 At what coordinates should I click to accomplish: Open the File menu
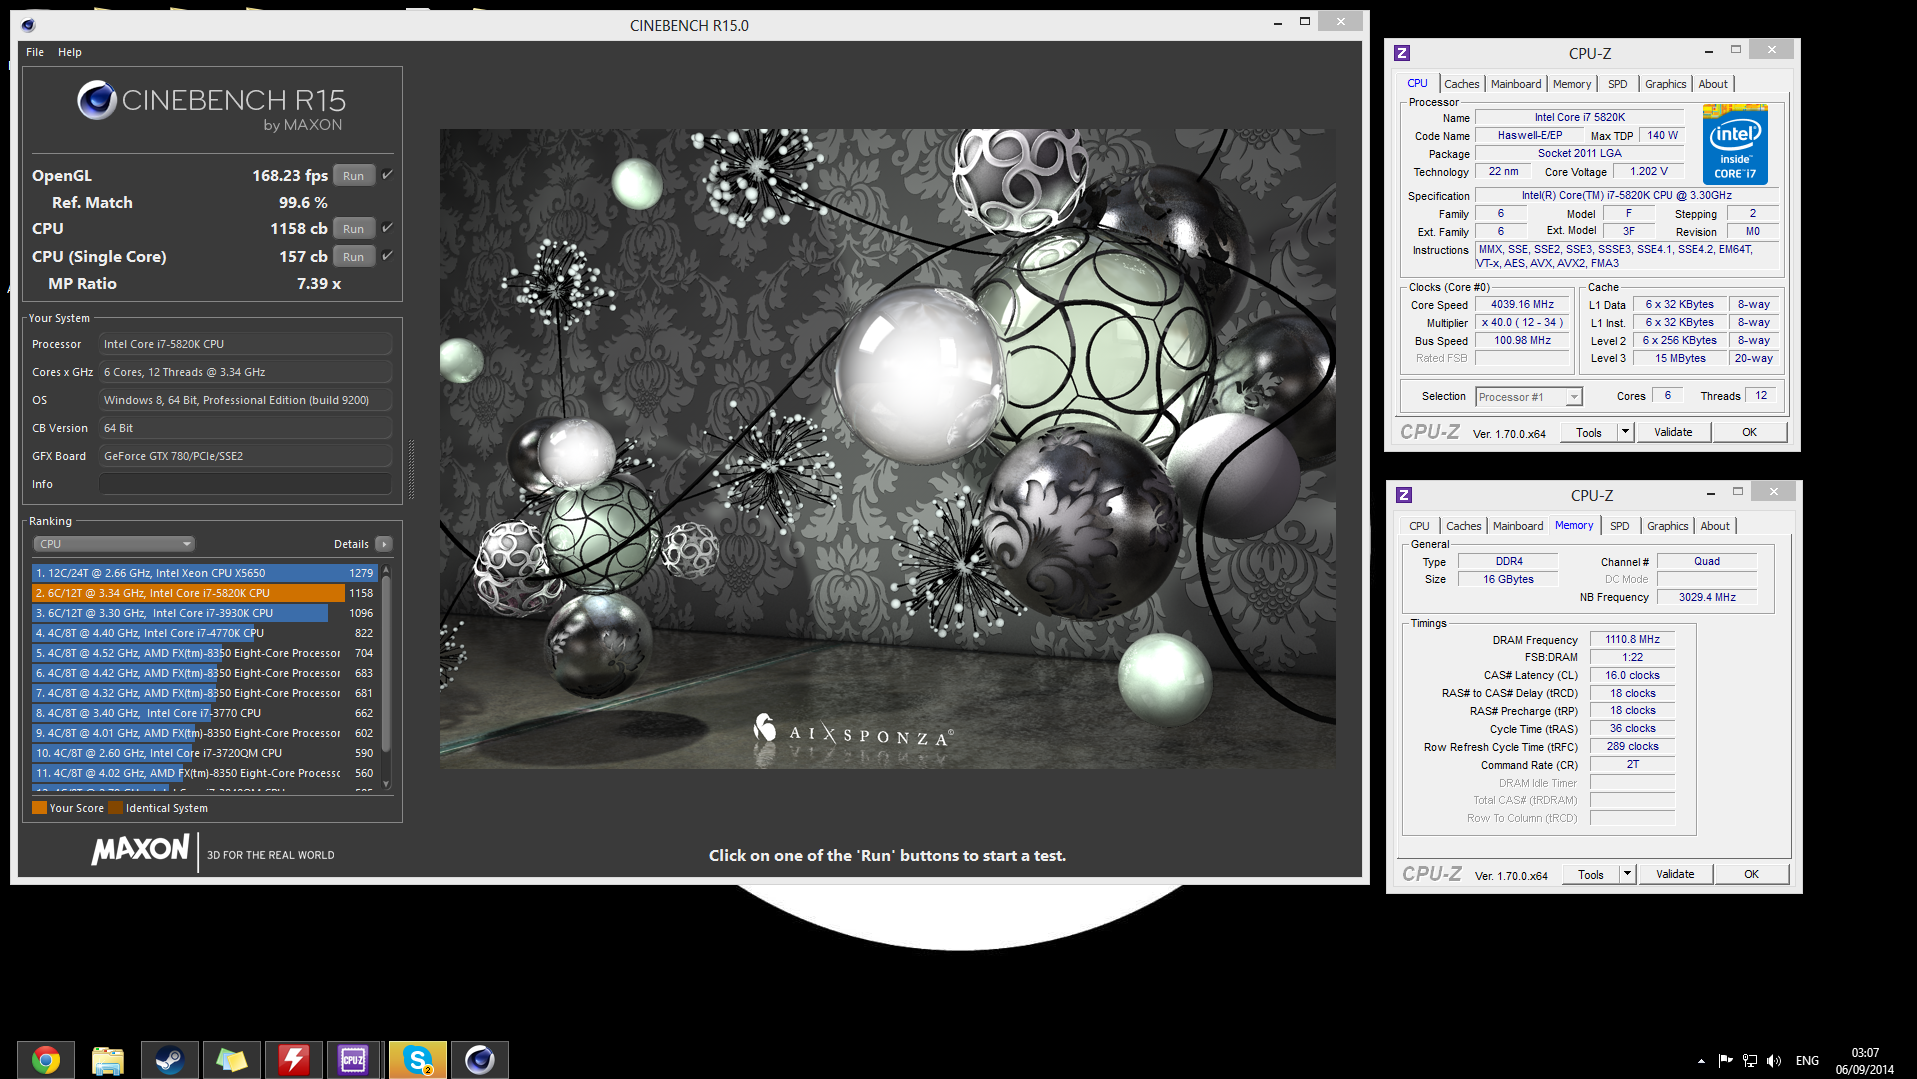click(35, 52)
